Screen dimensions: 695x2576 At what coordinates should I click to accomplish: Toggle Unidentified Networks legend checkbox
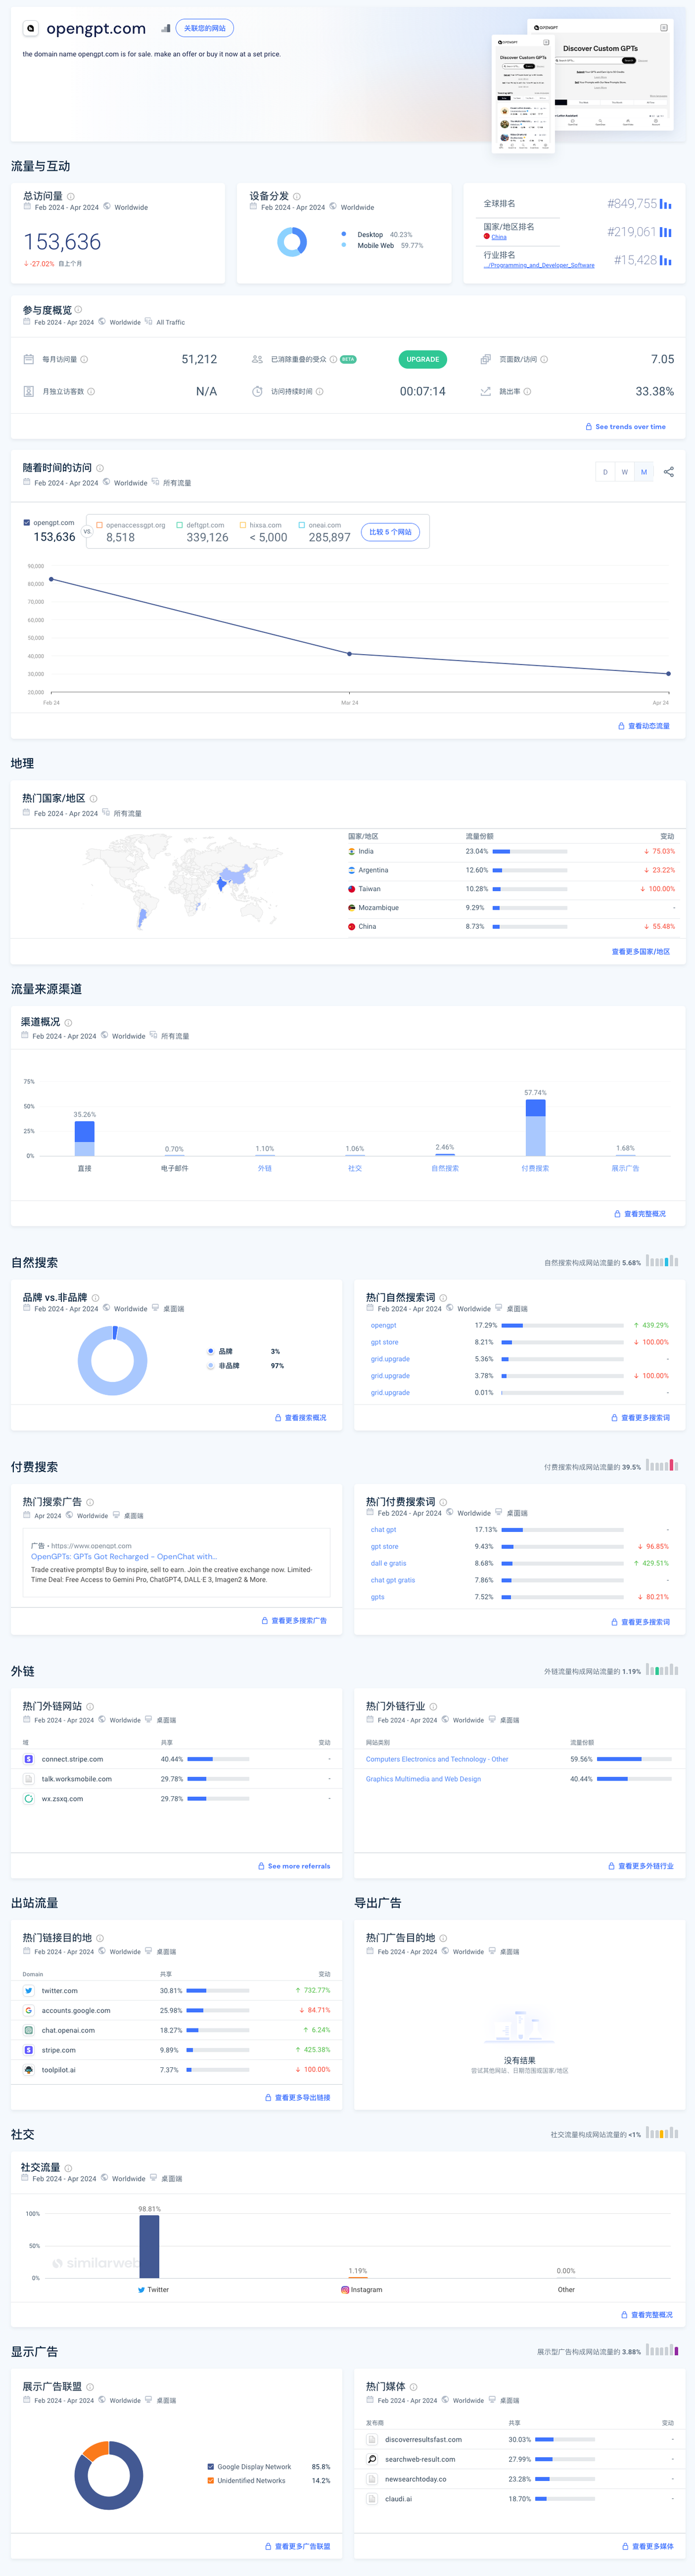210,2481
